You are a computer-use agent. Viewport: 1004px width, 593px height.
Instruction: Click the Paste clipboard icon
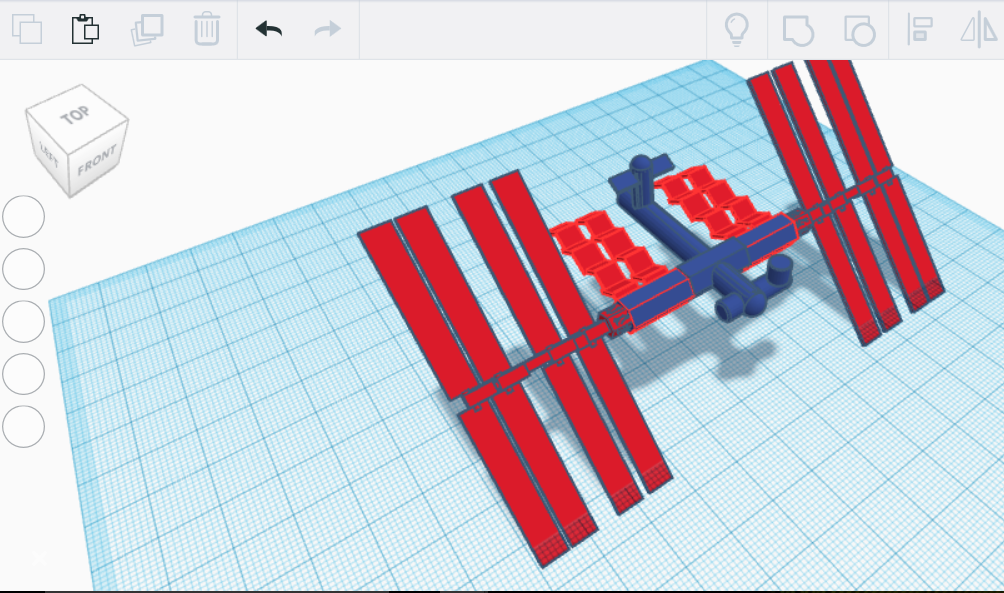pos(85,29)
